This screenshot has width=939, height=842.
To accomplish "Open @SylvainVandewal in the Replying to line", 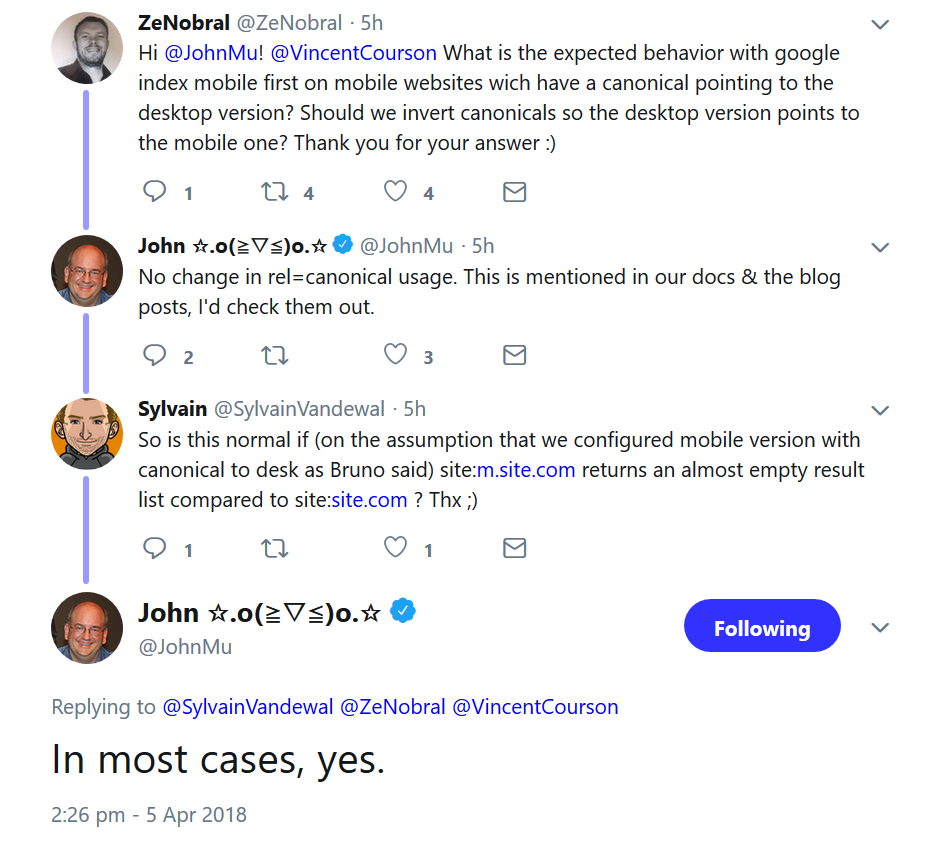I will [248, 707].
